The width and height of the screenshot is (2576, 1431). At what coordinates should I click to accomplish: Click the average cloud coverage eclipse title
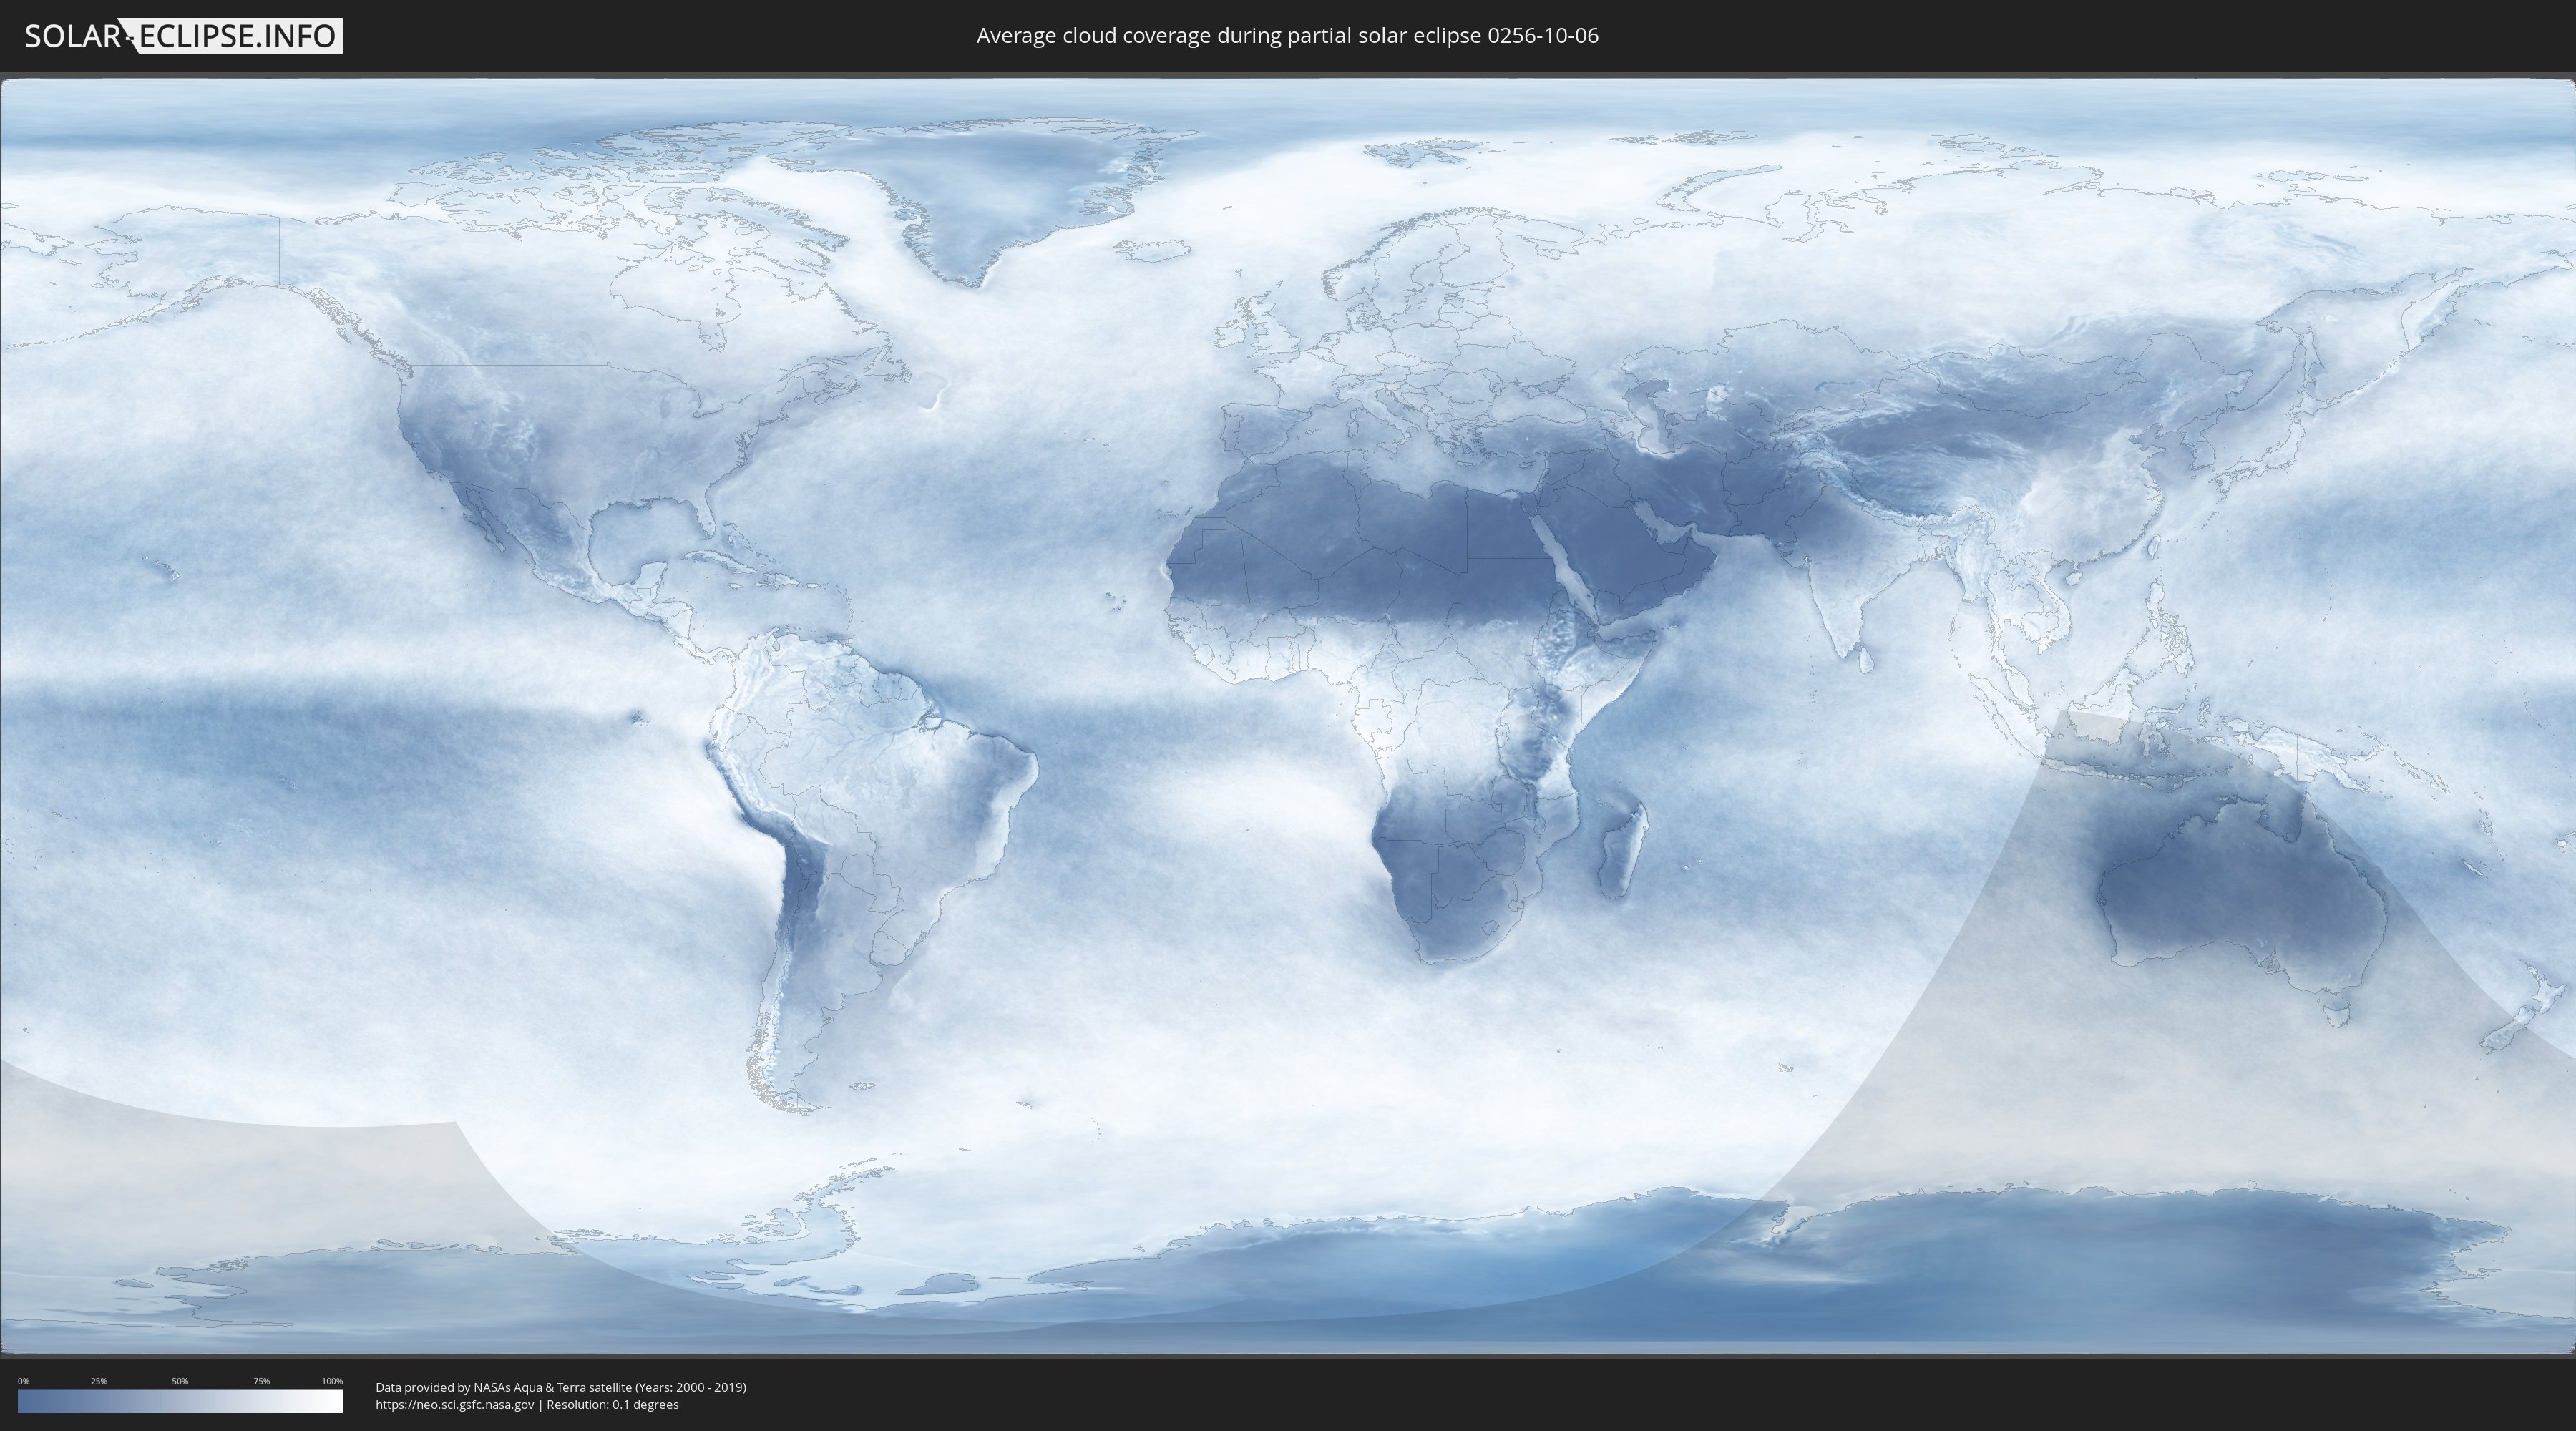(x=1287, y=36)
